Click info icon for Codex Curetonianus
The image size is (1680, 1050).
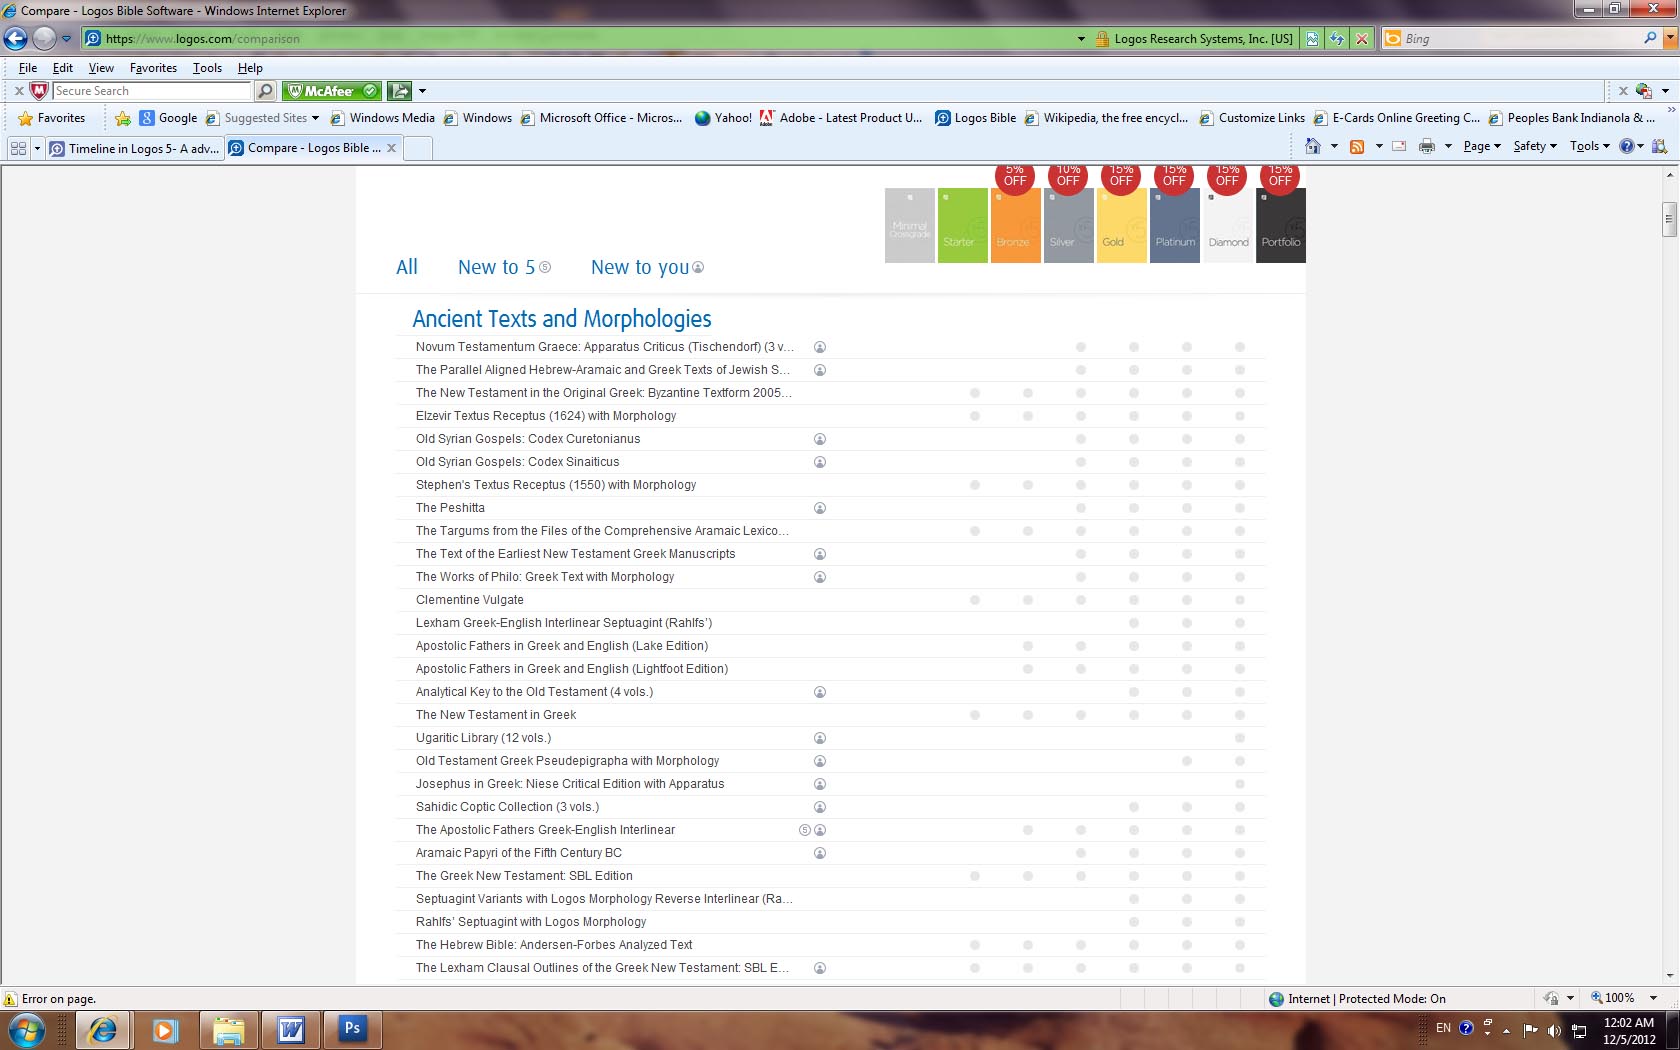(820, 439)
